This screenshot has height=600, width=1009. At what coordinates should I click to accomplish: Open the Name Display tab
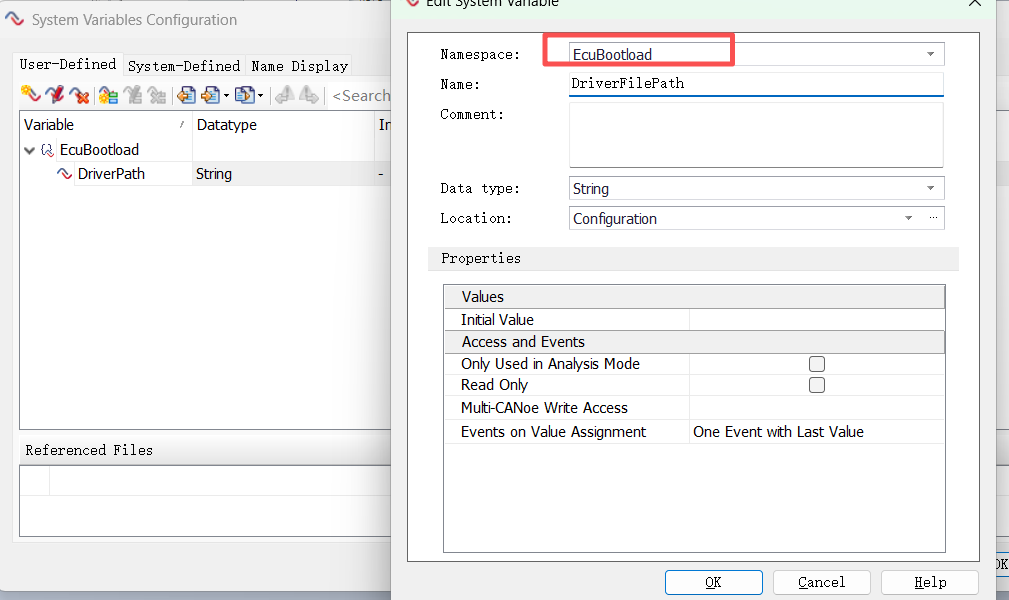[299, 66]
